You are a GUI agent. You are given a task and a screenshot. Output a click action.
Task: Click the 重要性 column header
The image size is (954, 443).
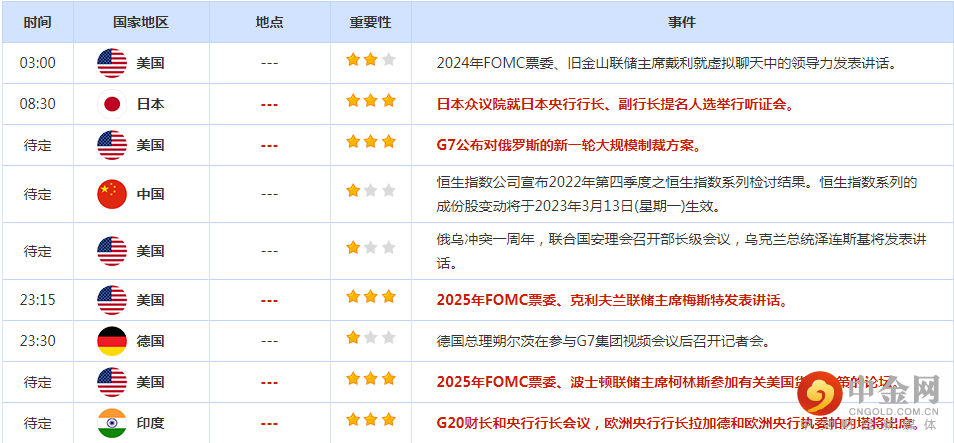click(x=370, y=22)
